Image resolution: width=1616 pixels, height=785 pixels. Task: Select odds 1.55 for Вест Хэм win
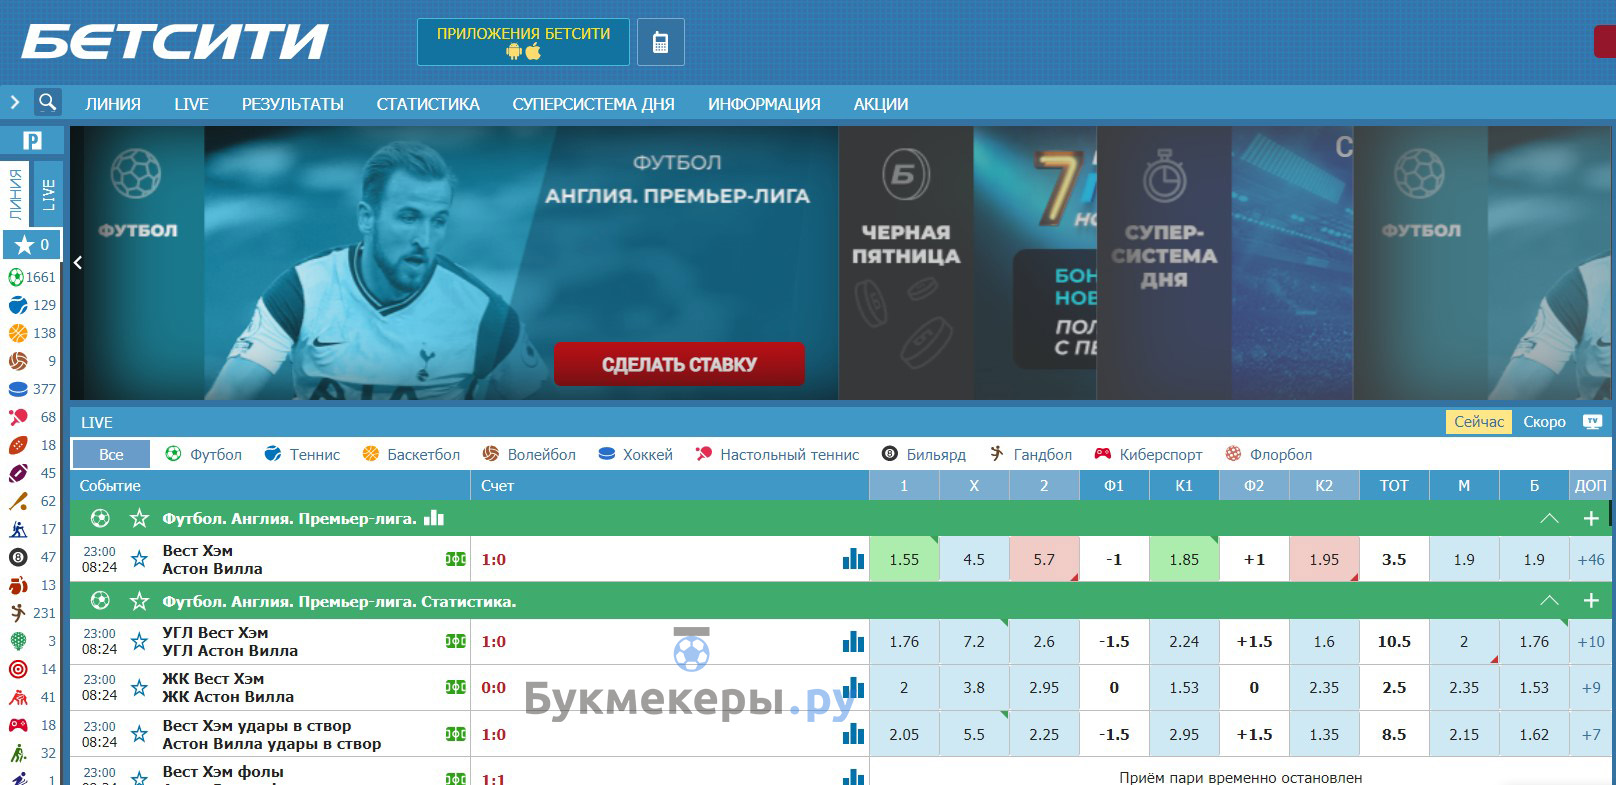point(904,559)
